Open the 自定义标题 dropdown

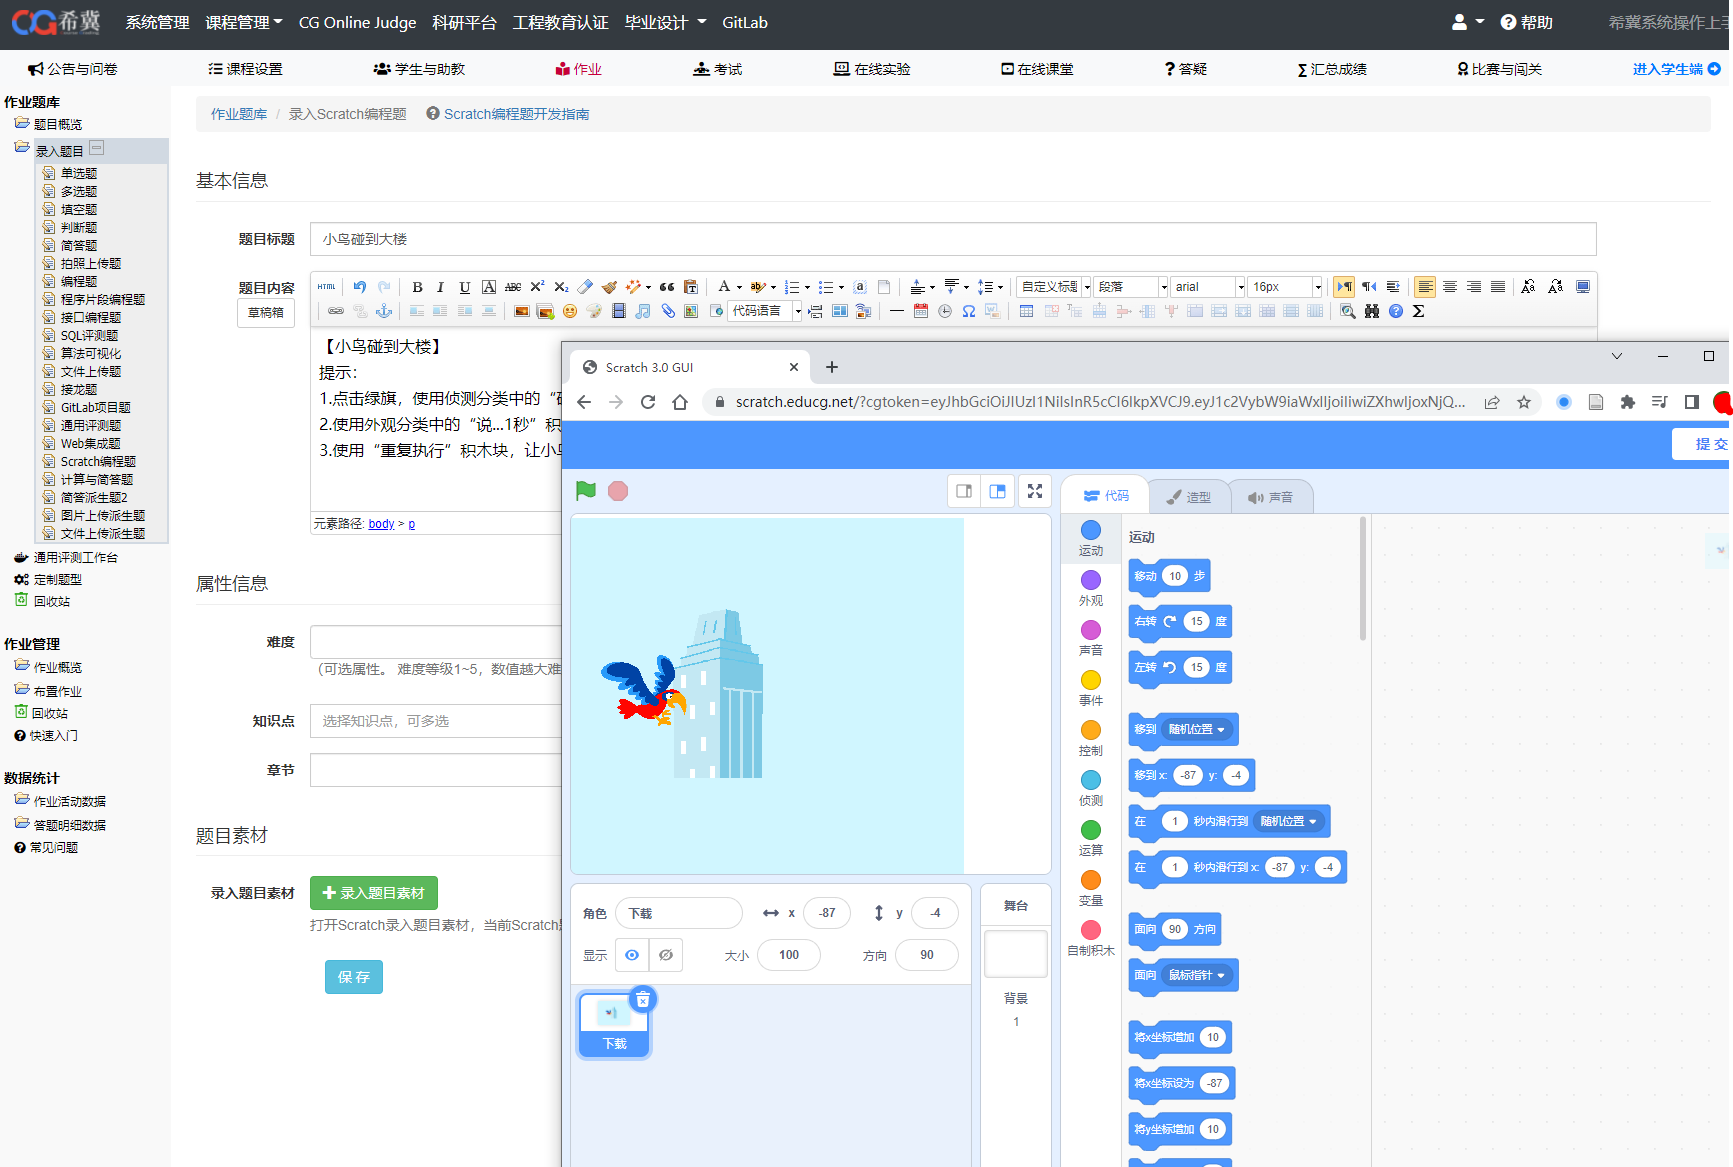pyautogui.click(x=1054, y=287)
